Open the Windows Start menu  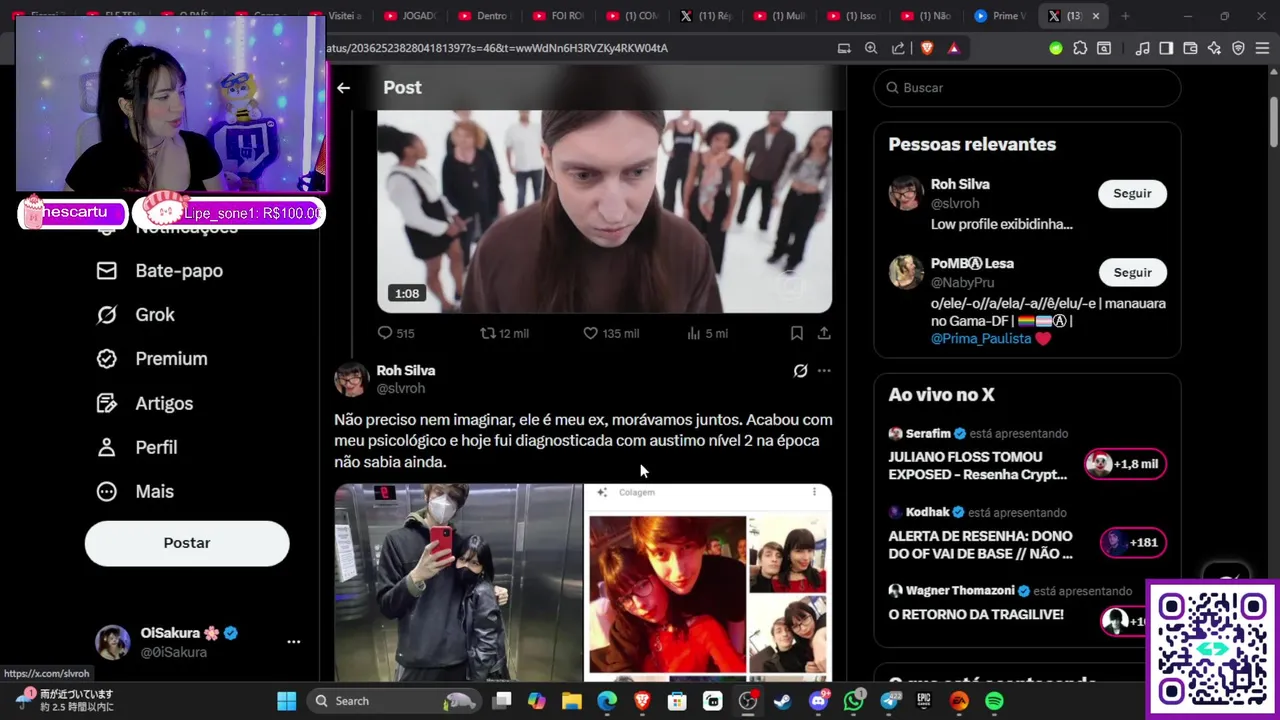tap(287, 701)
